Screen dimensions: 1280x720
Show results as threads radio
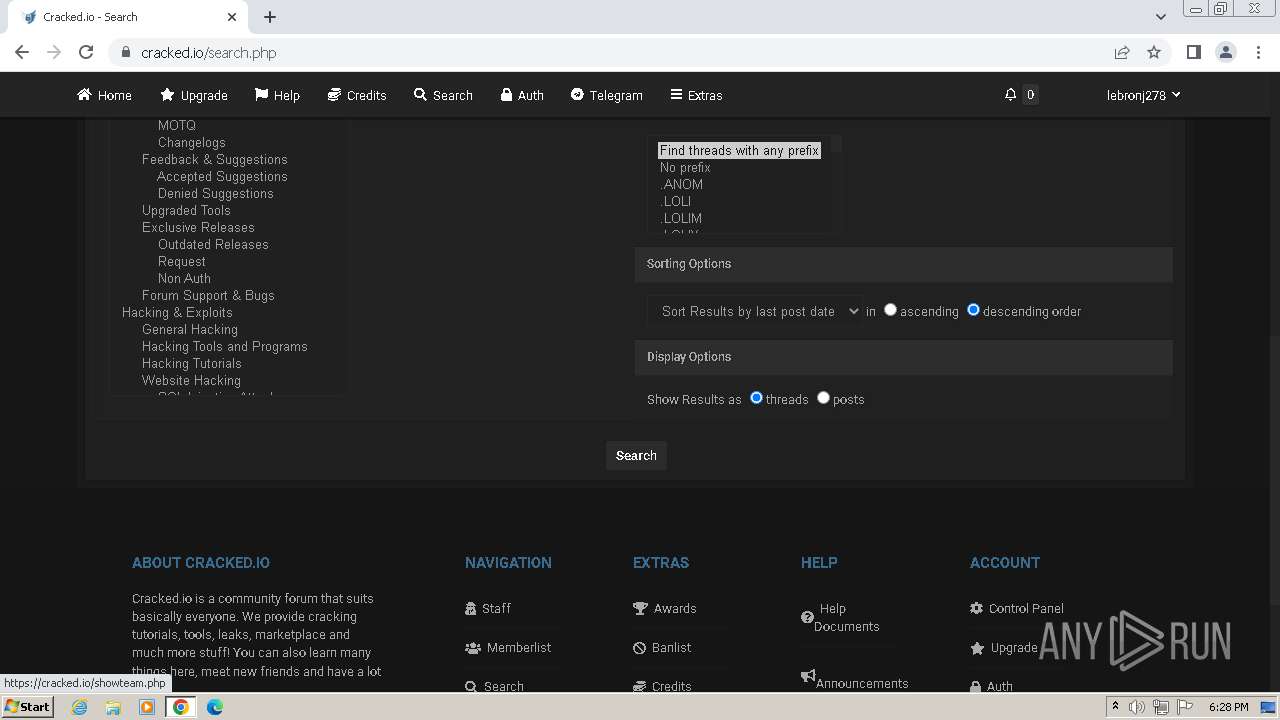point(756,398)
